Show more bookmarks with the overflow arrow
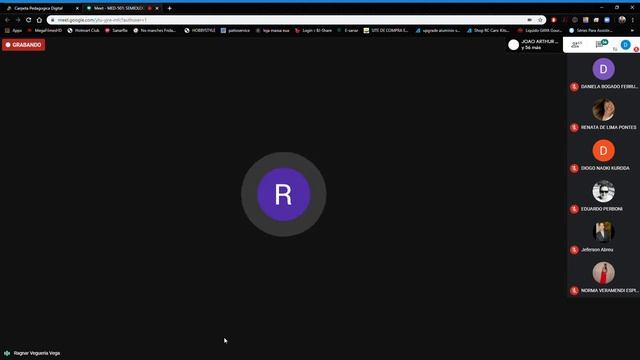 click(633, 30)
